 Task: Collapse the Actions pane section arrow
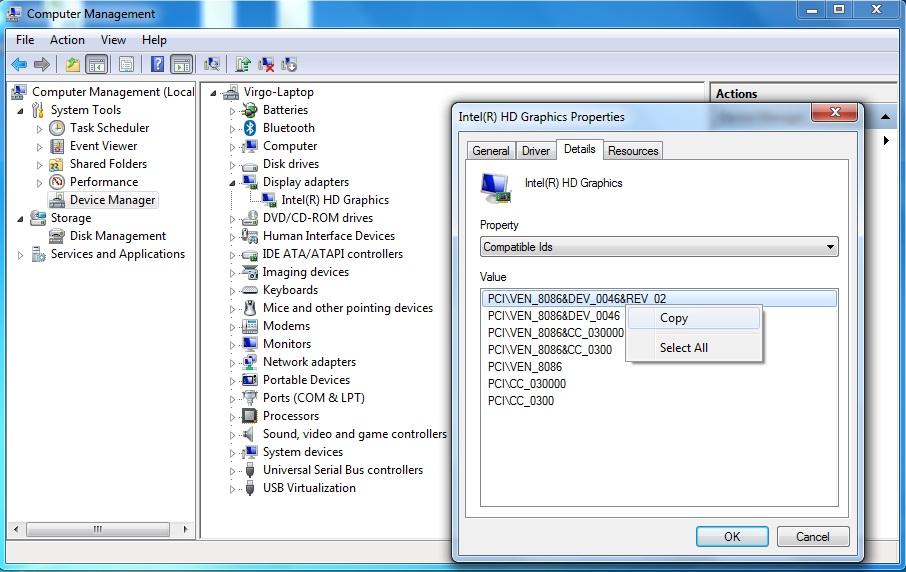tap(885, 117)
